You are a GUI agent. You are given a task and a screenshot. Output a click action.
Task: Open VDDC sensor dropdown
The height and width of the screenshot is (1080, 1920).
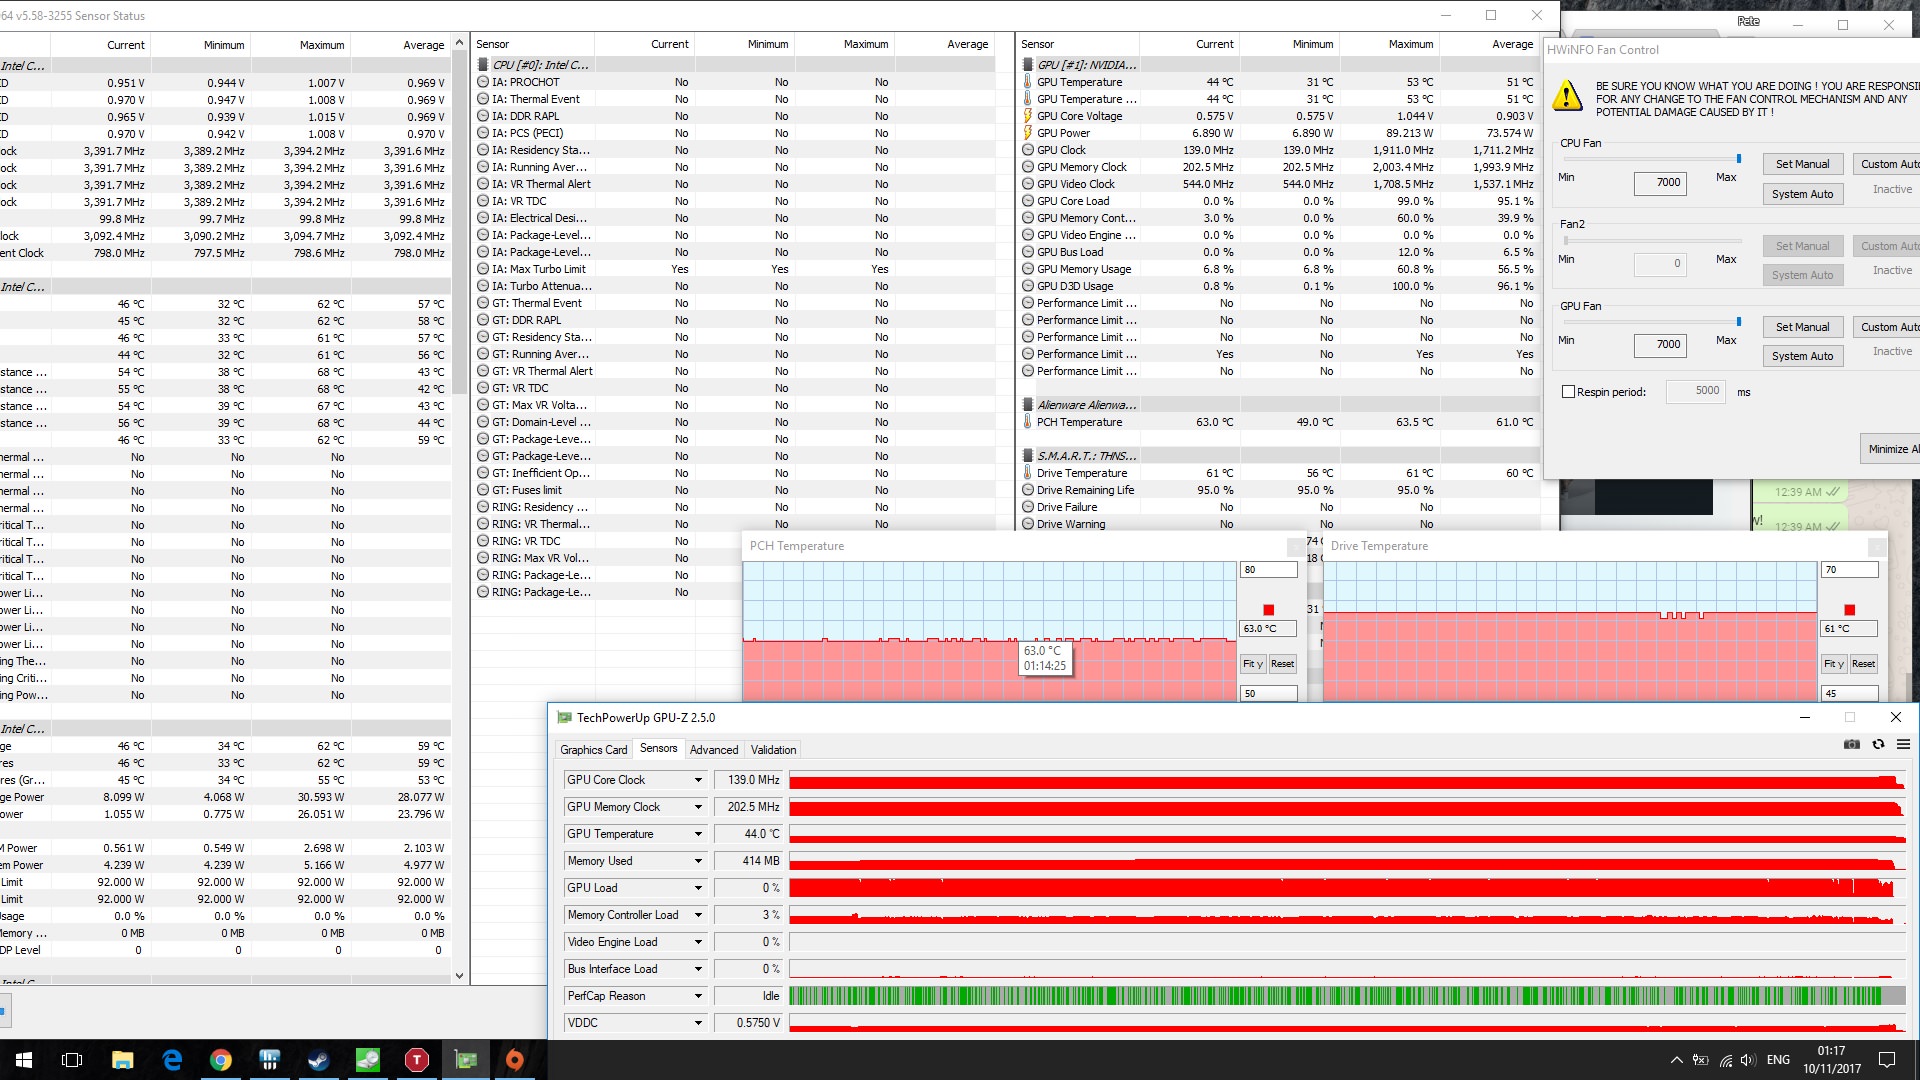click(698, 1023)
